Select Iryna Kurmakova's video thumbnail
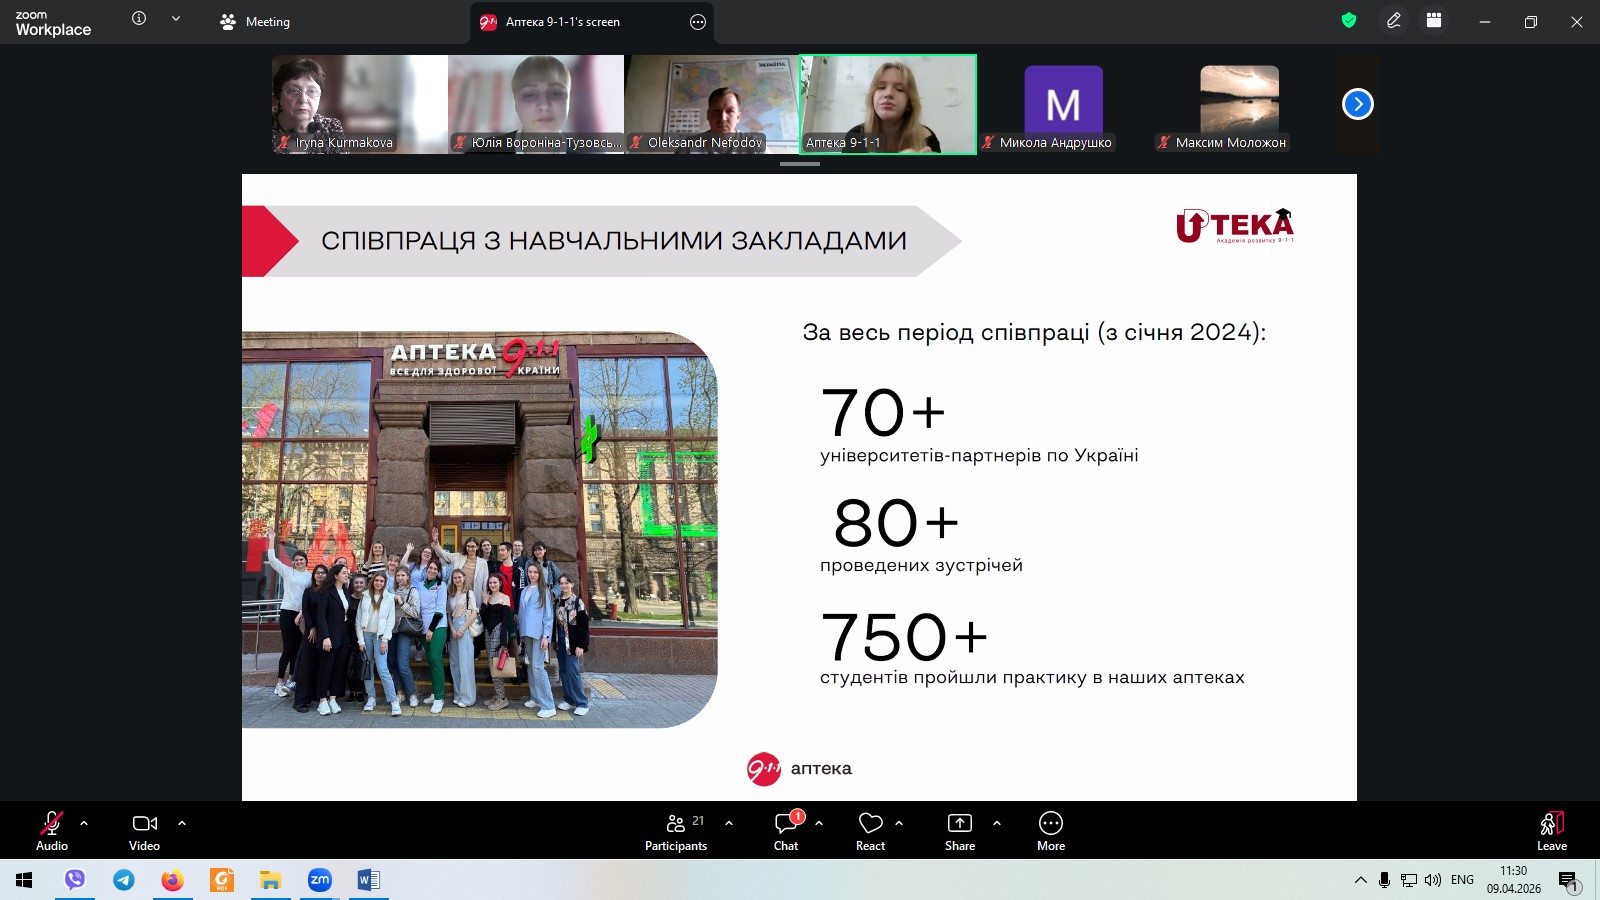This screenshot has height=900, width=1600. coord(359,104)
